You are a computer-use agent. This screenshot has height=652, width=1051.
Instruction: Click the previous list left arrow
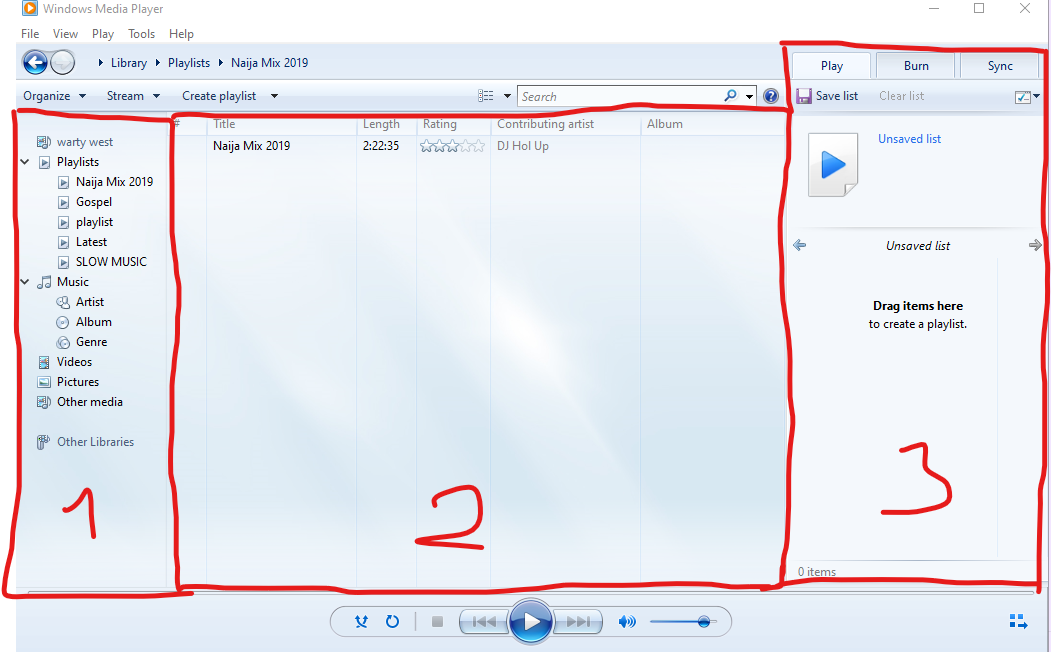click(x=799, y=245)
